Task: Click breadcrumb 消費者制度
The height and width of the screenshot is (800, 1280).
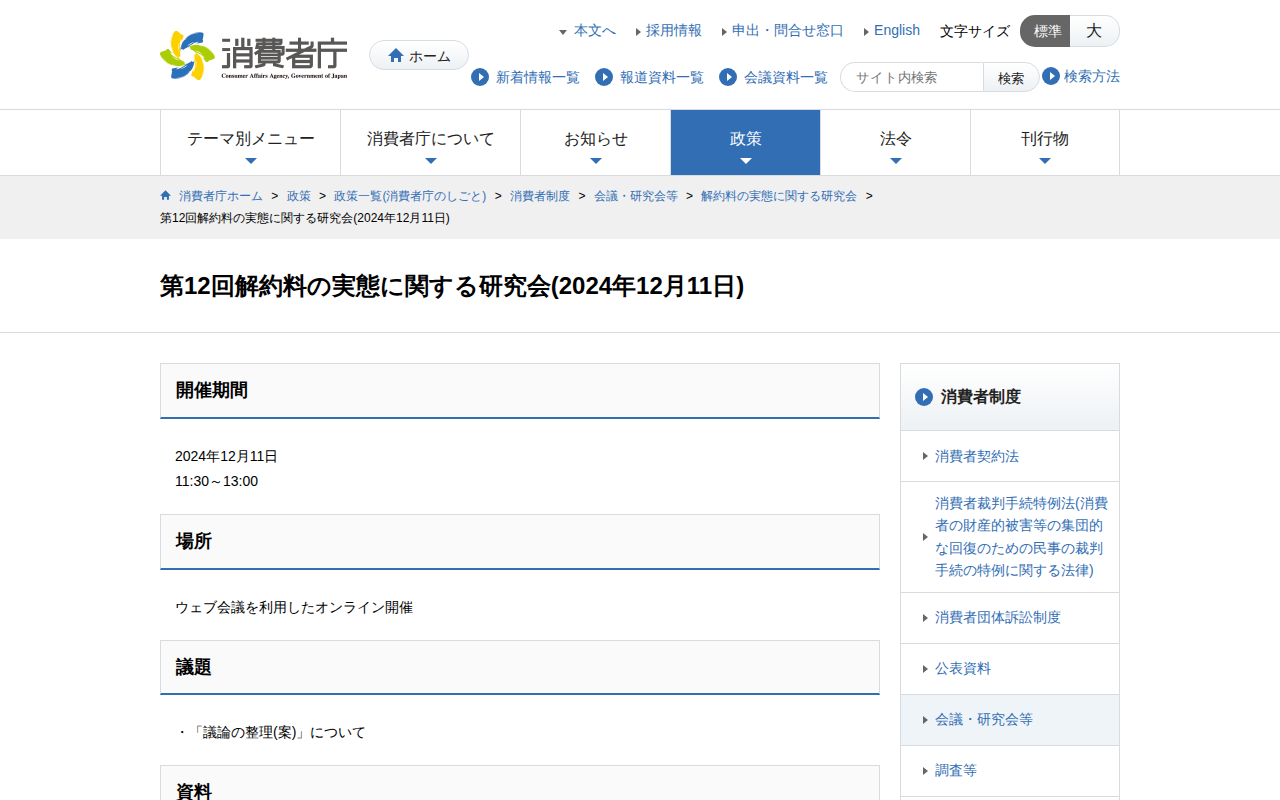Action: (540, 196)
